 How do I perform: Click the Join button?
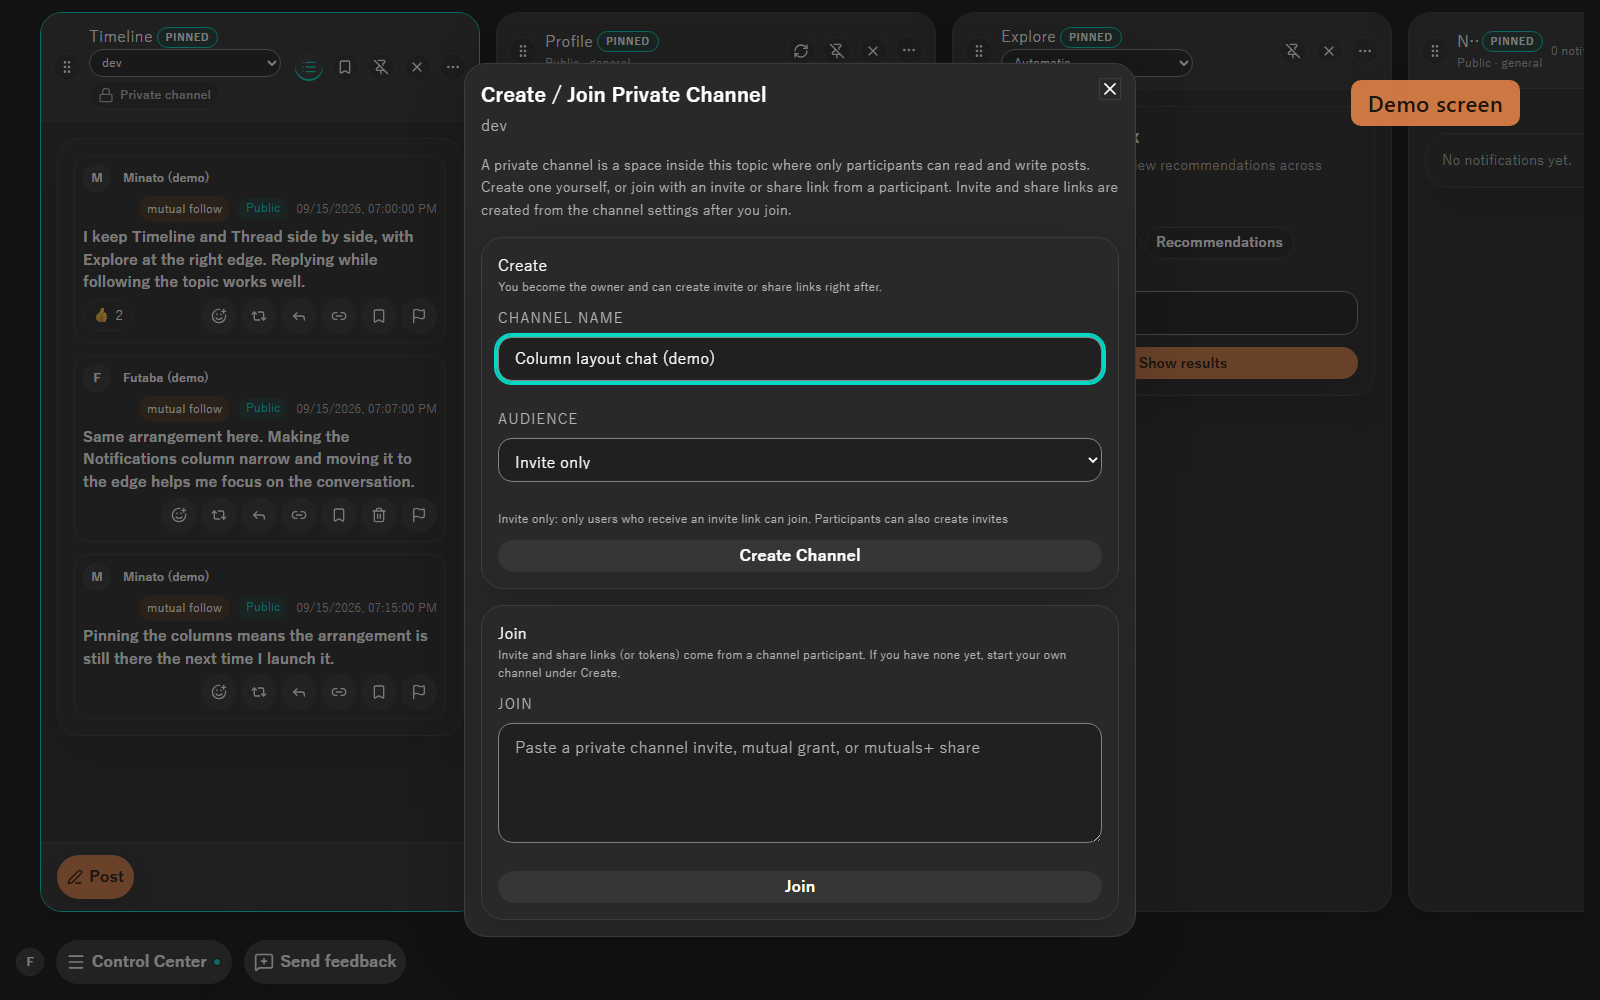(x=800, y=887)
